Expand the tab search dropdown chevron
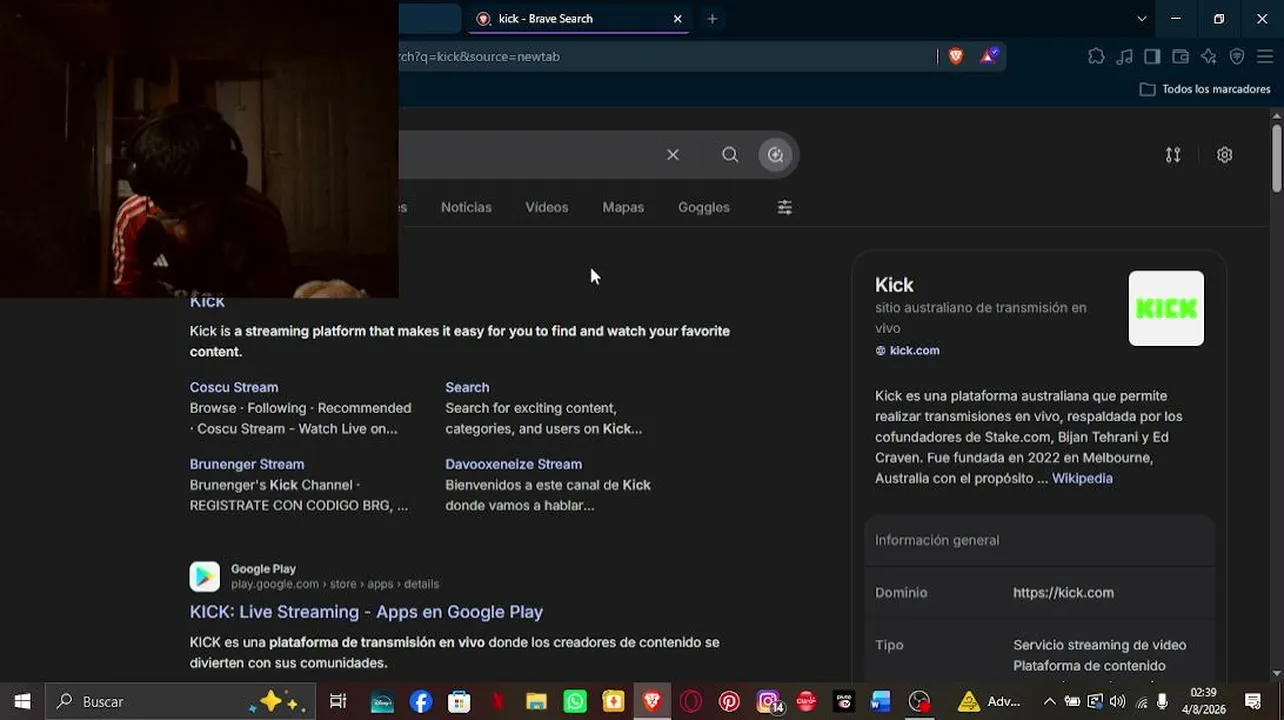1284x720 pixels. [1142, 19]
